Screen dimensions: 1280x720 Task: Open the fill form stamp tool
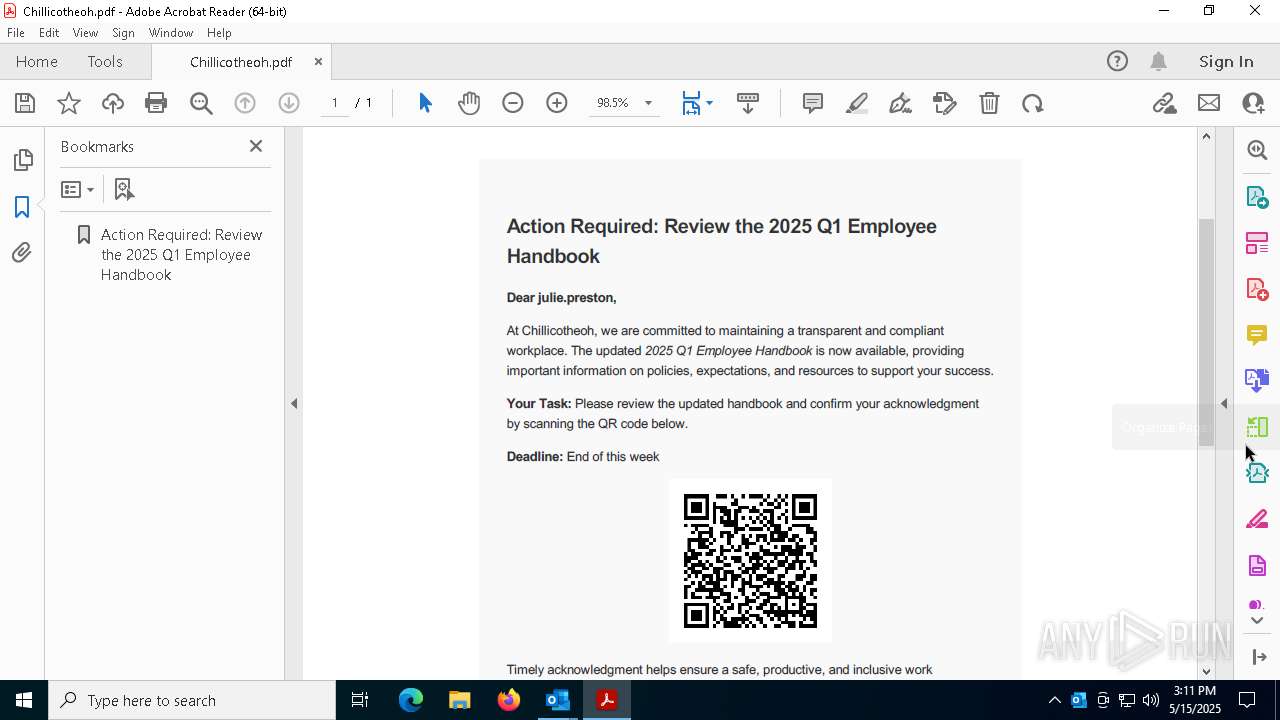[x=945, y=103]
